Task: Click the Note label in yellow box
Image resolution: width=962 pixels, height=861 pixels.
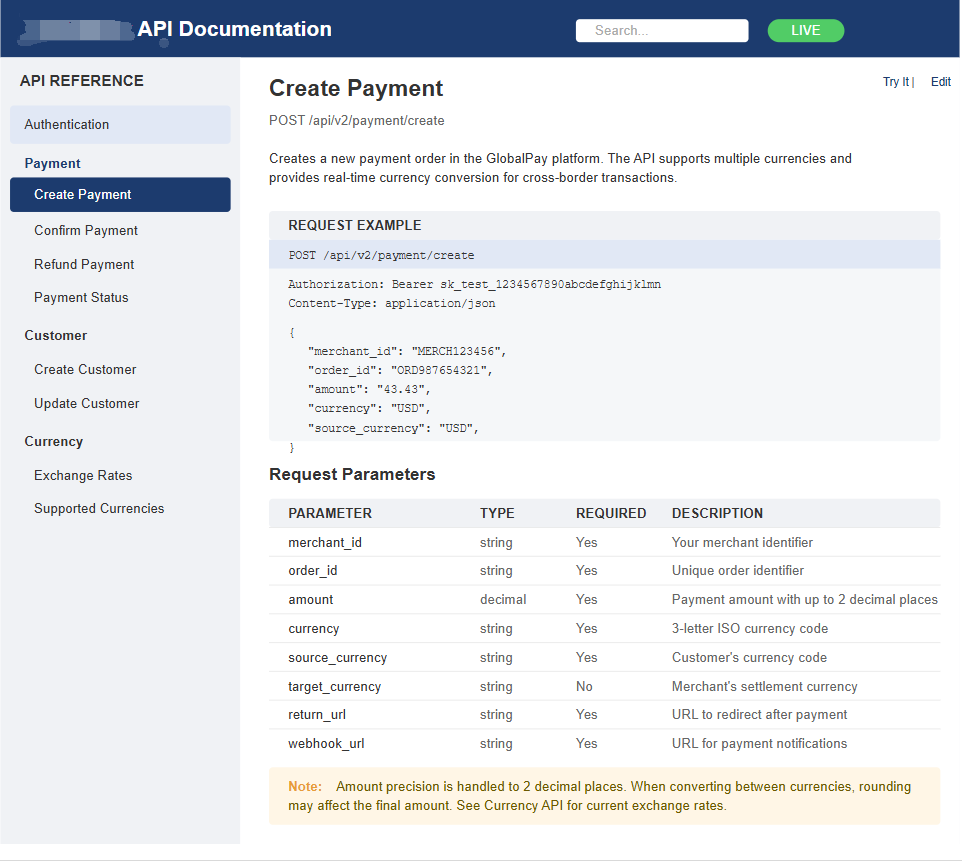Action: point(305,786)
